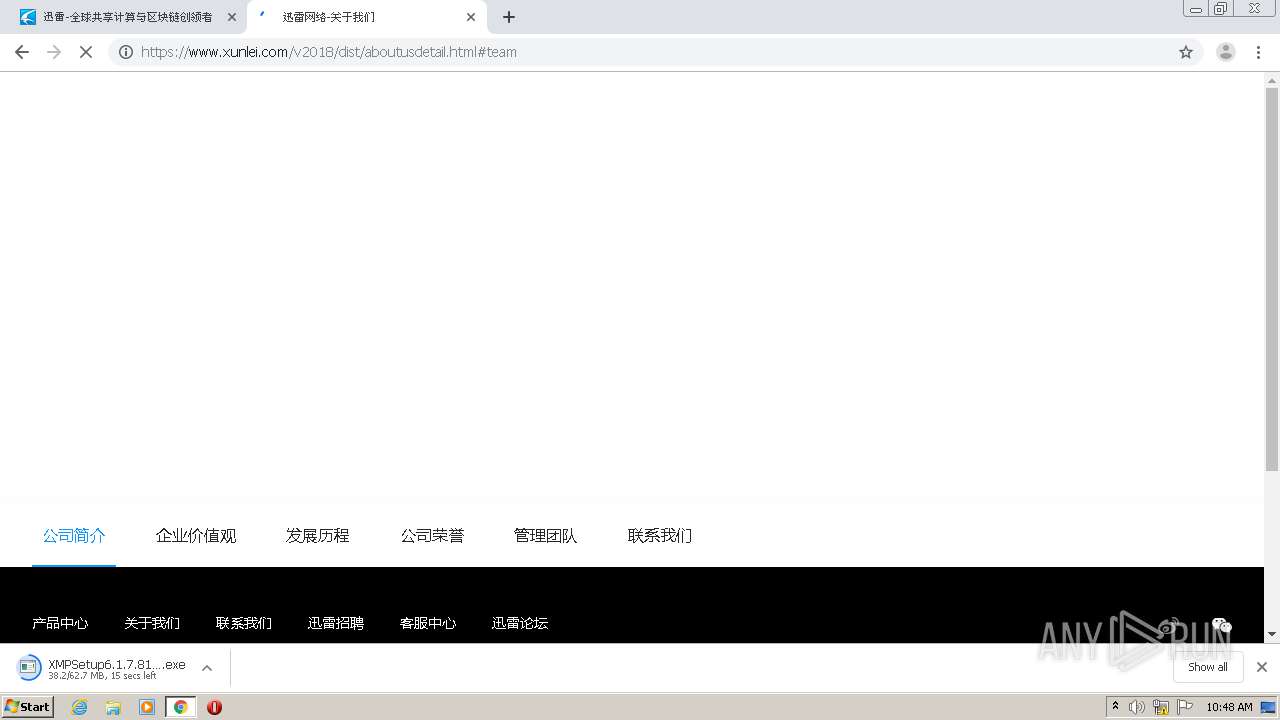Open the Windows Start menu
This screenshot has width=1280, height=720.
pyautogui.click(x=28, y=707)
